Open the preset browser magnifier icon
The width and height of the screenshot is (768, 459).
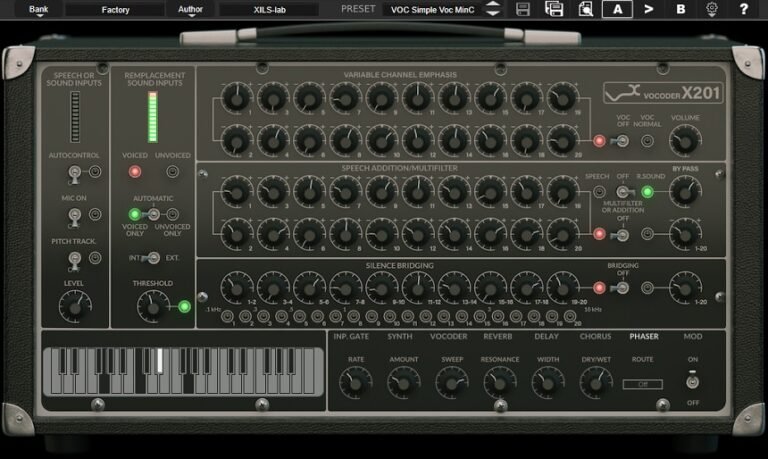point(585,9)
